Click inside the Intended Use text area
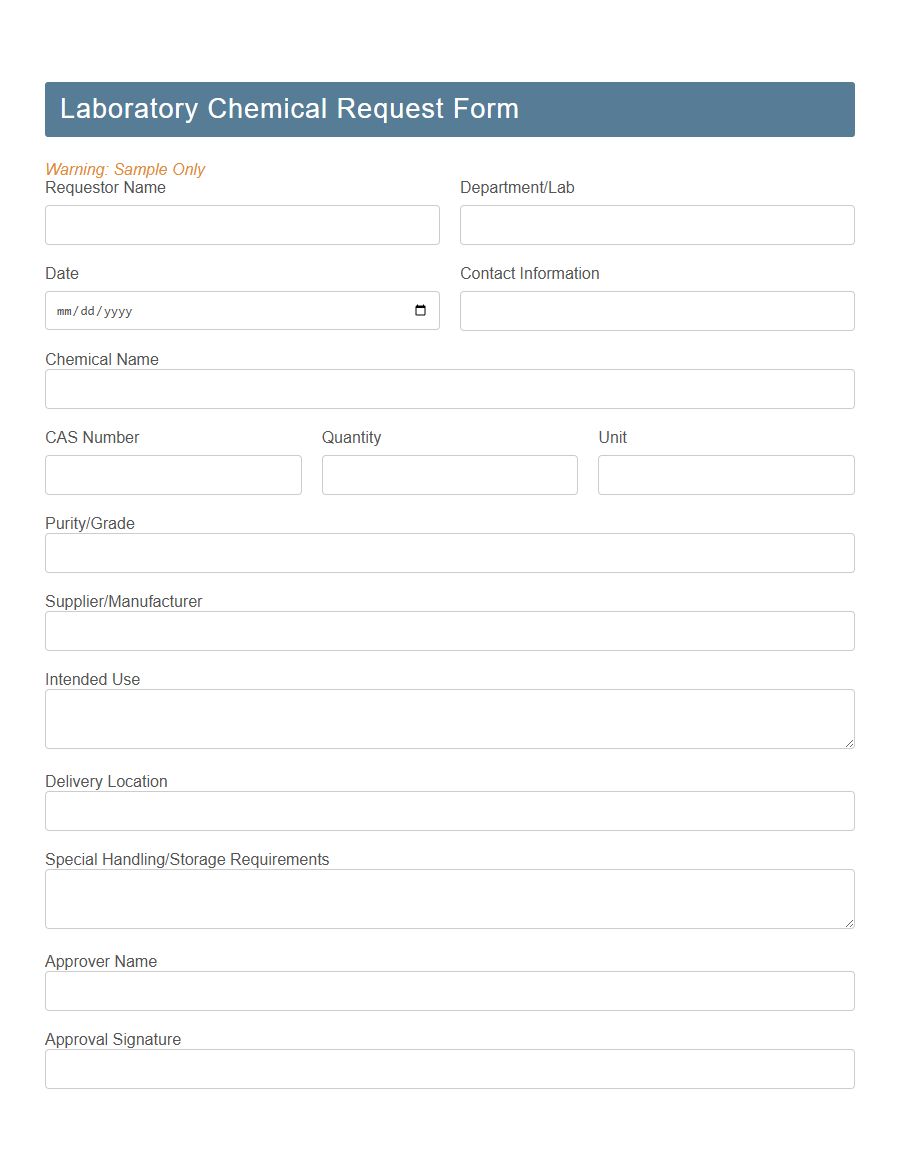Image resolution: width=900 pixels, height=1153 pixels. pos(449,717)
